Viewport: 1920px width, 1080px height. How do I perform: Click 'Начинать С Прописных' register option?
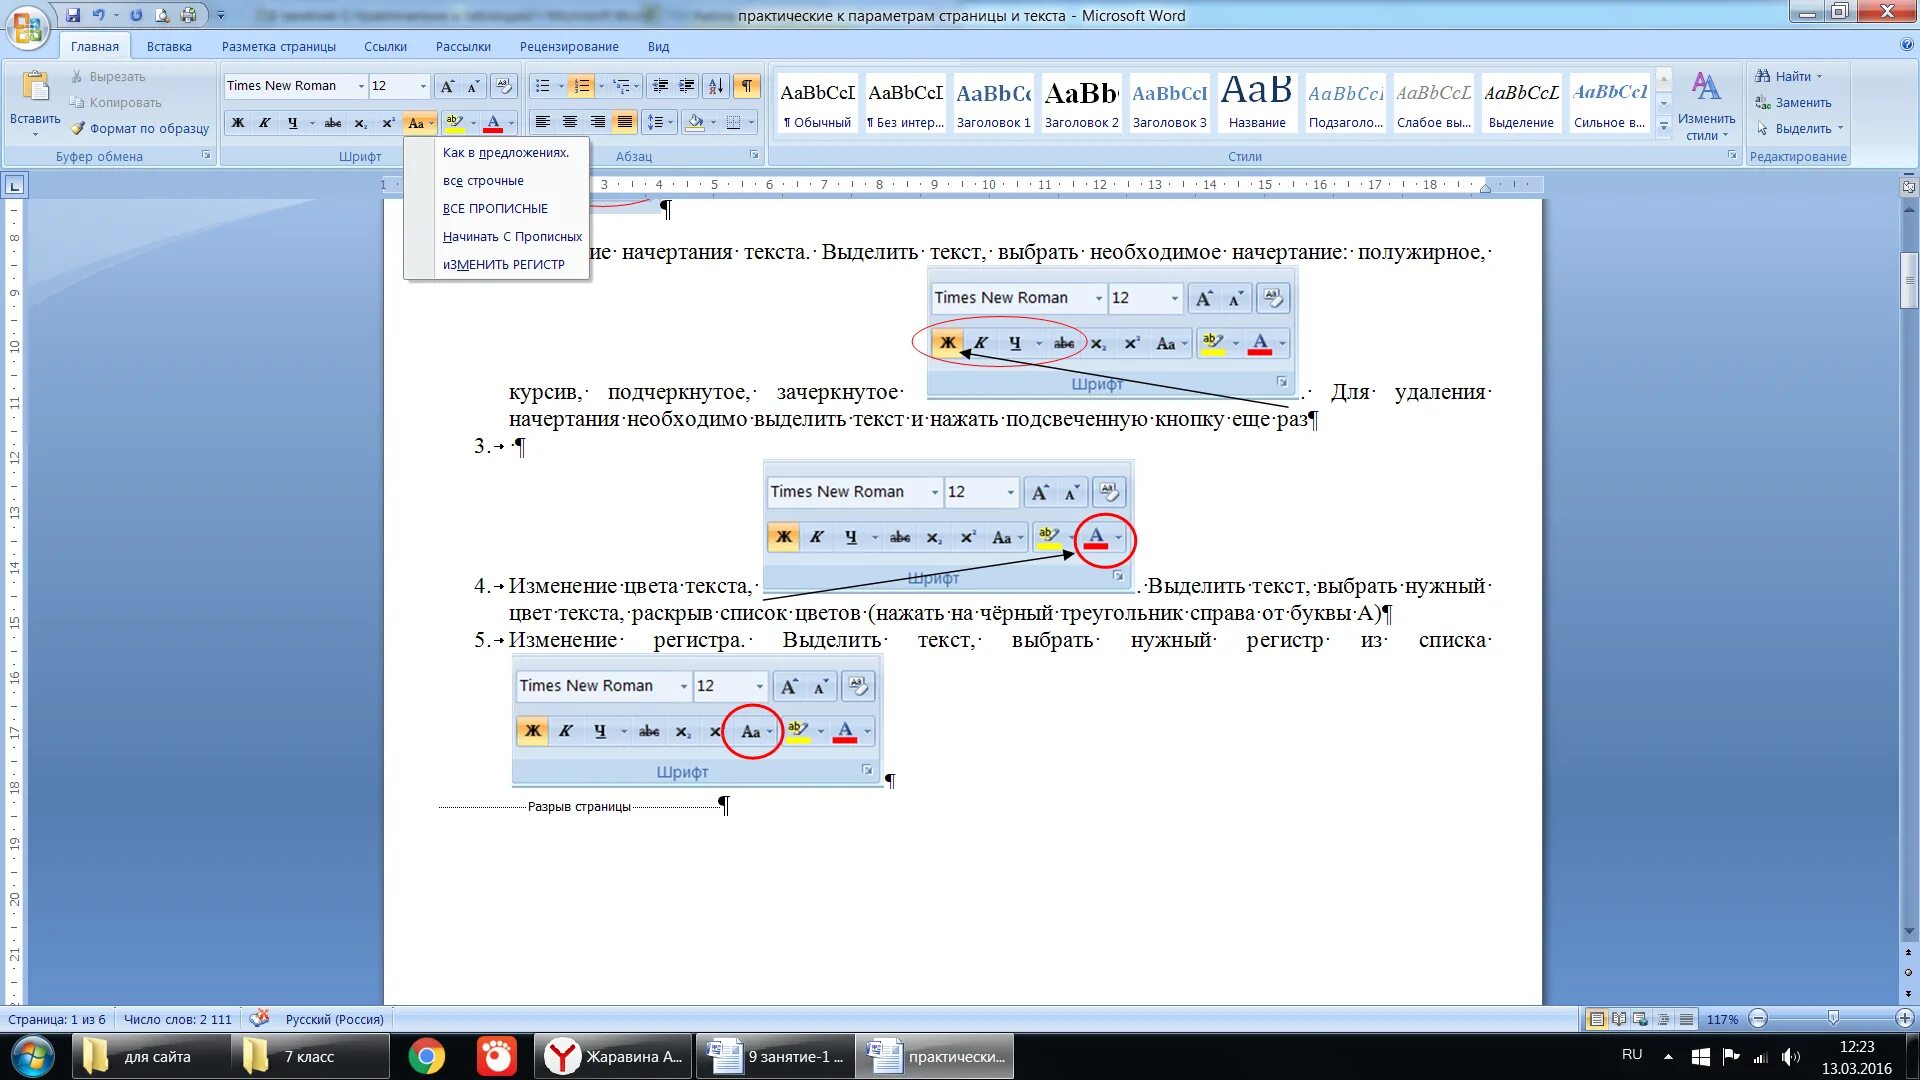pos(512,235)
